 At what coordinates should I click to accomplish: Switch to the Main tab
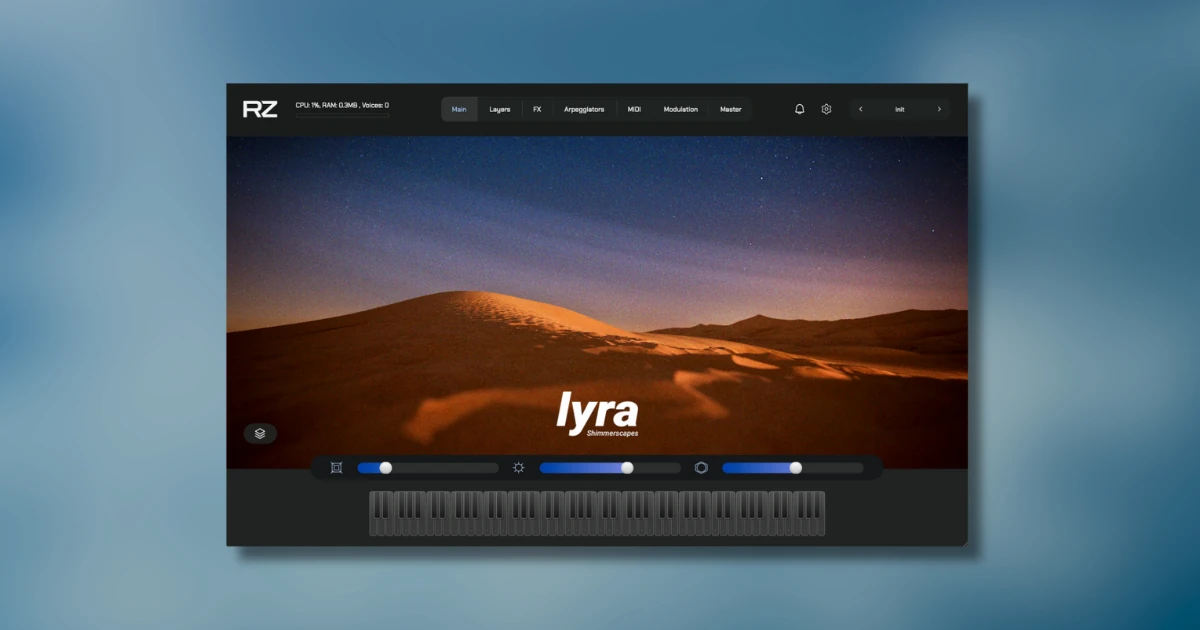459,109
